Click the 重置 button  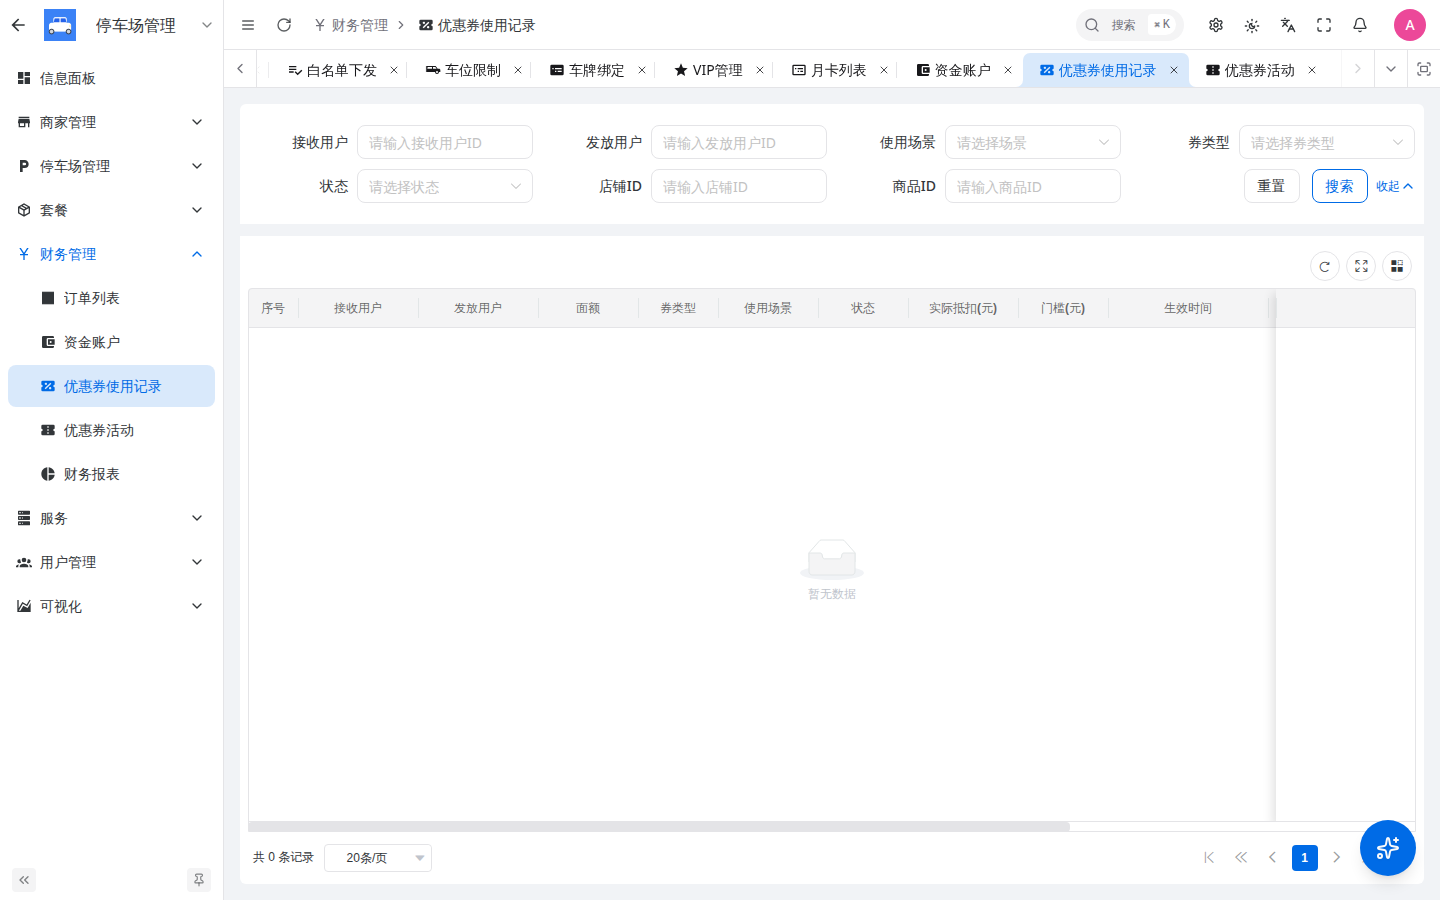coord(1272,186)
